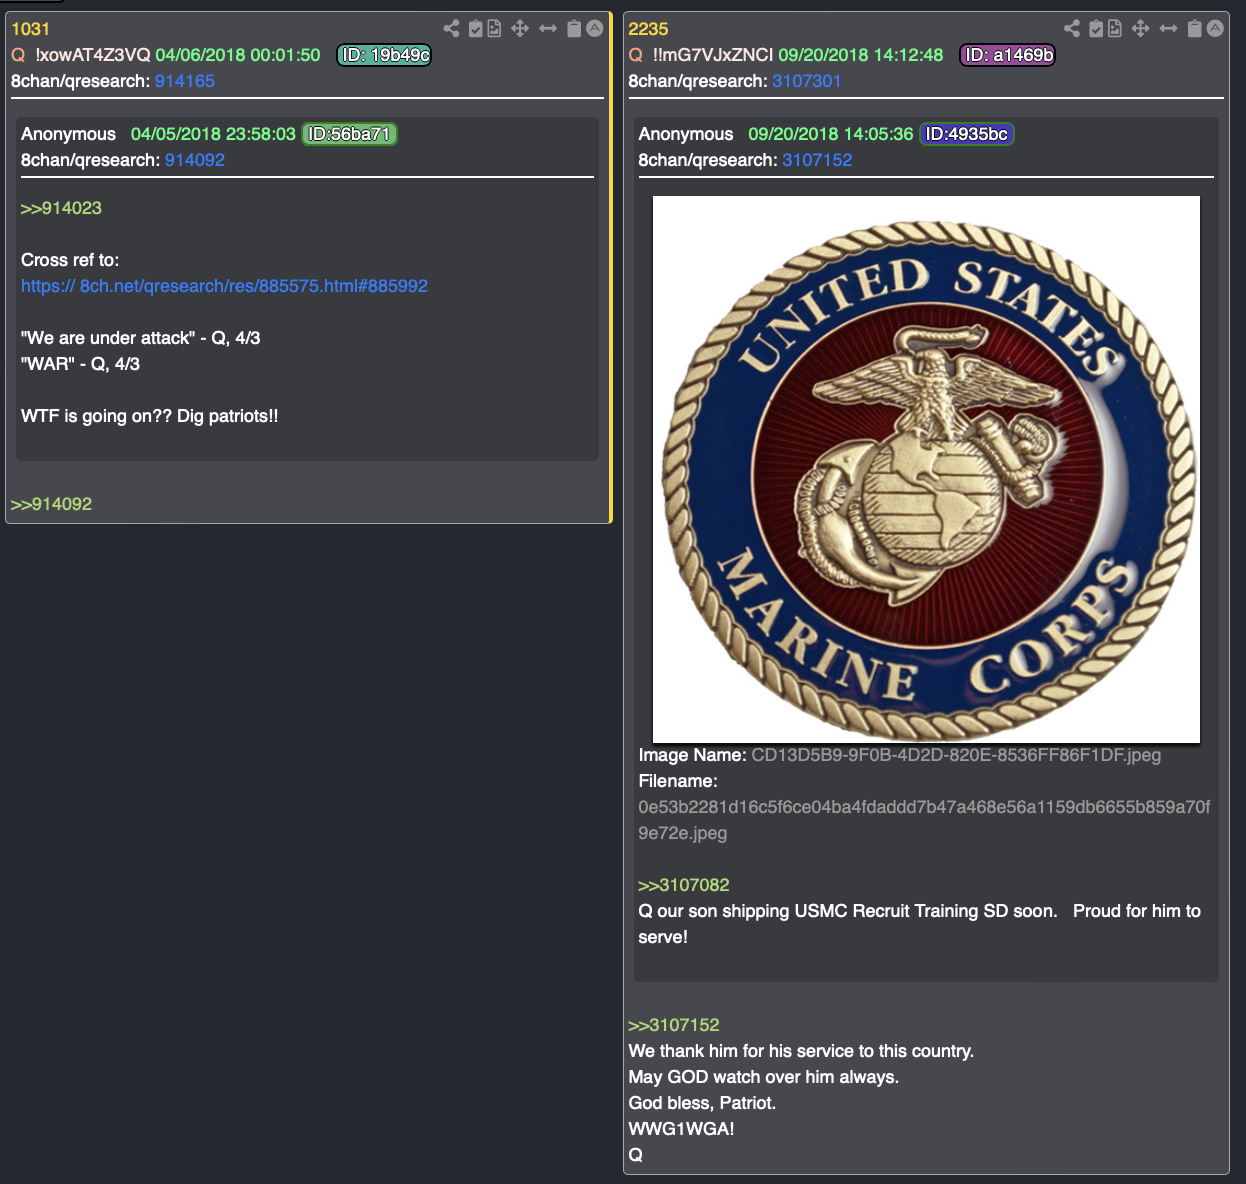Screen dimensions: 1246x1184
Task: Click the timestamp 09/20/2018 14:05:36
Action: point(831,134)
